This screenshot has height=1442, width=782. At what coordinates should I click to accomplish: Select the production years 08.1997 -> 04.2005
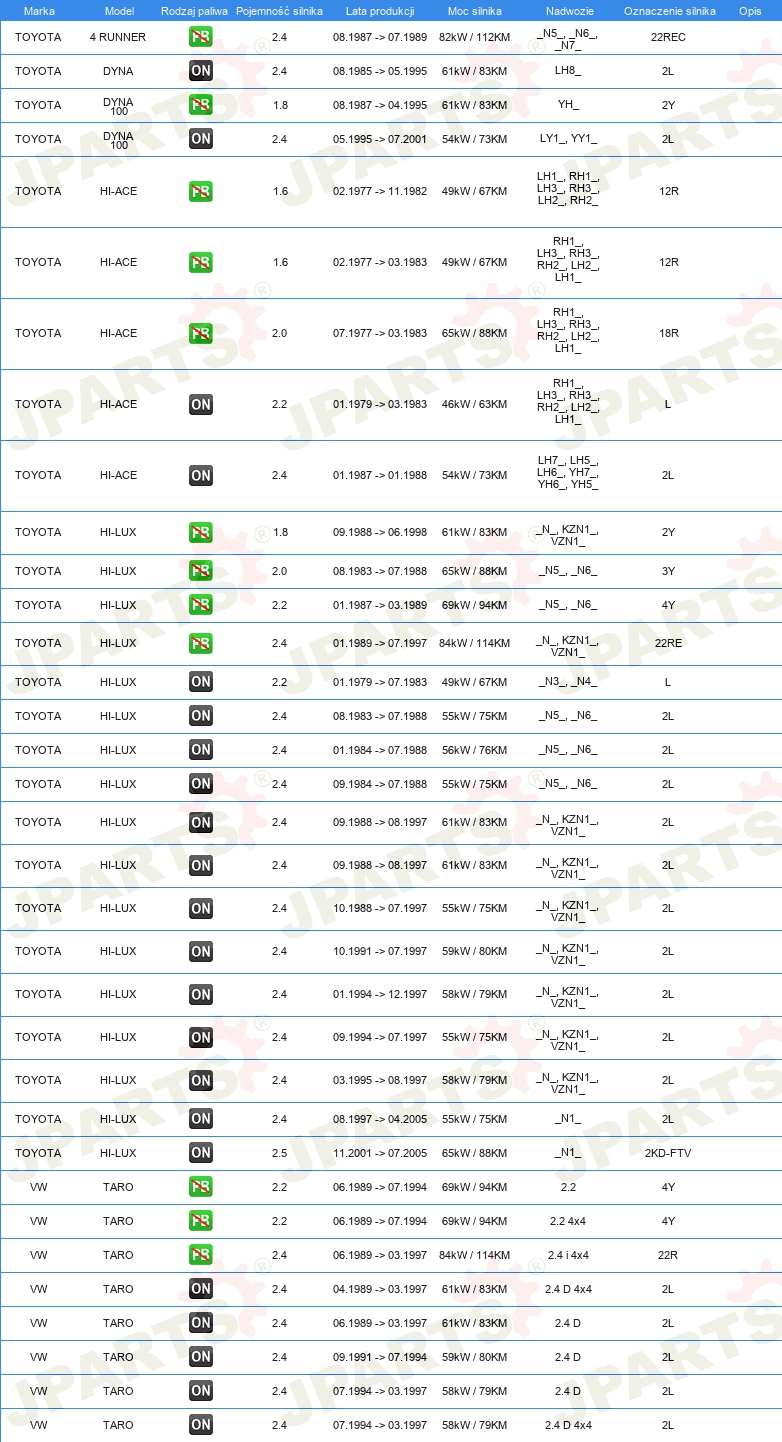pos(380,1119)
